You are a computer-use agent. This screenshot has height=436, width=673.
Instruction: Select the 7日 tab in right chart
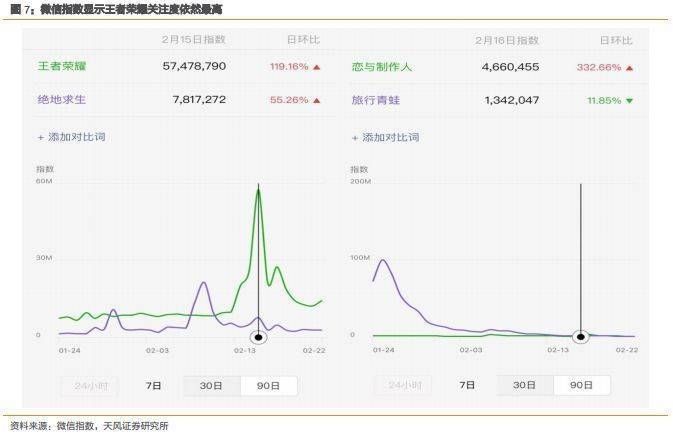467,385
